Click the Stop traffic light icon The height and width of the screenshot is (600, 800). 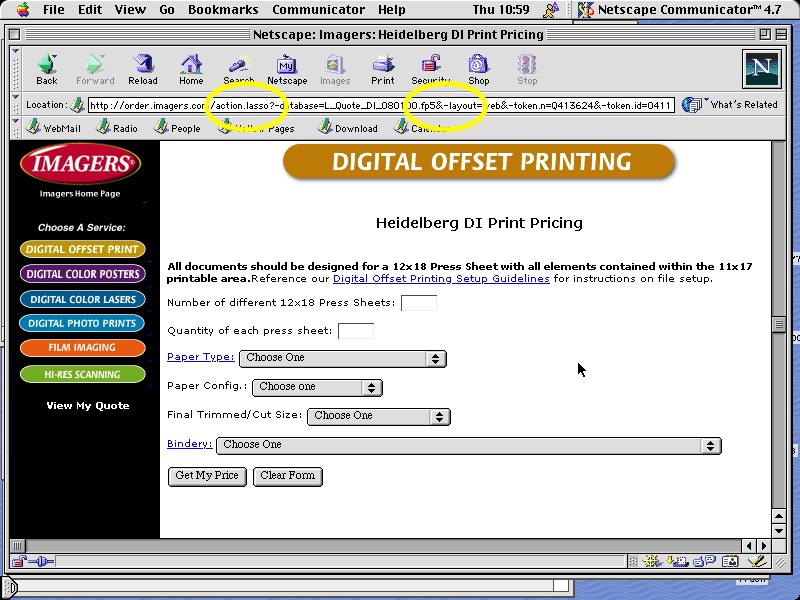(527, 69)
